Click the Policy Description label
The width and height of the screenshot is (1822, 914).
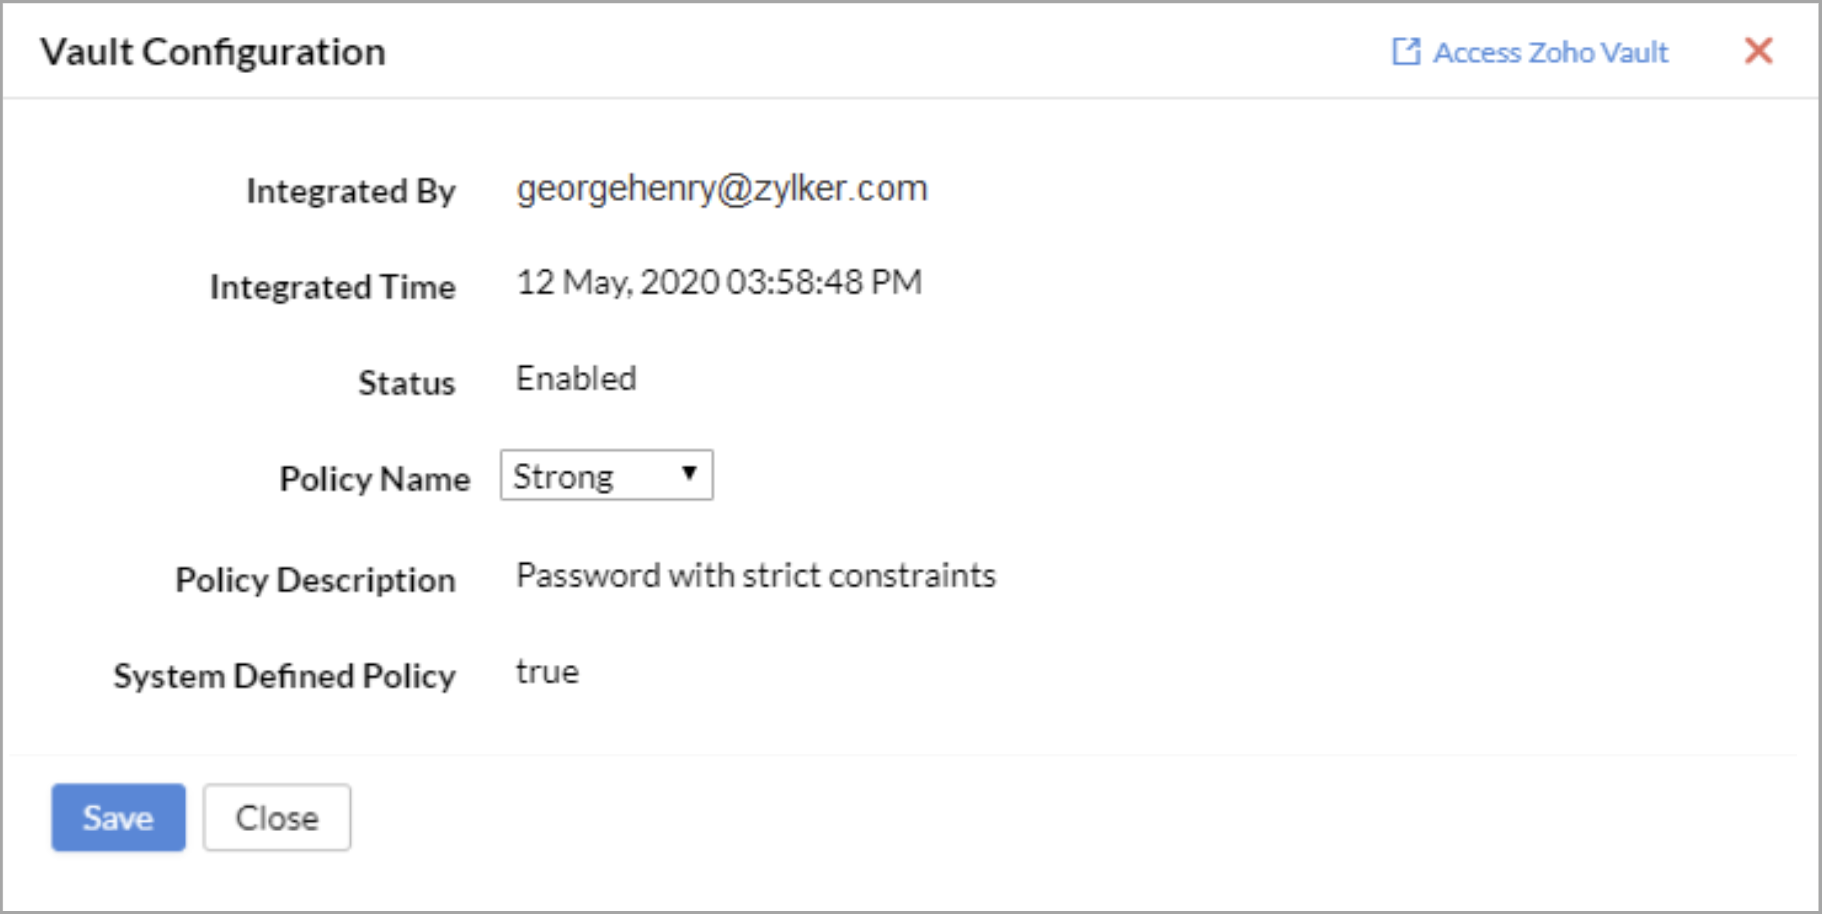click(x=315, y=580)
